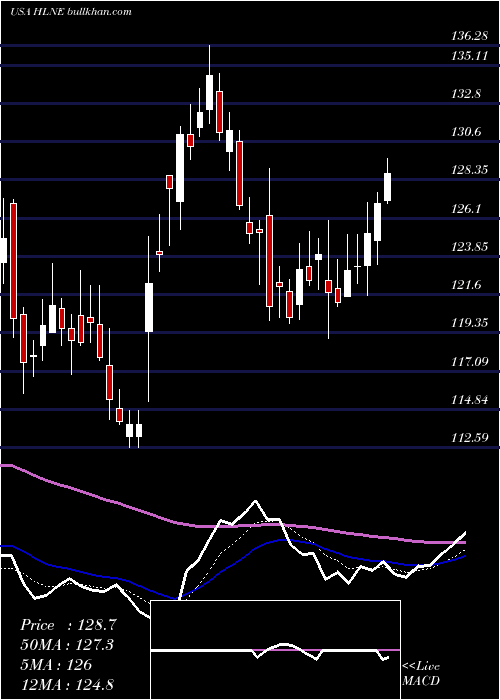Click the 130.6 price level label
Image resolution: width=500 pixels, height=700 pixels.
466,132
